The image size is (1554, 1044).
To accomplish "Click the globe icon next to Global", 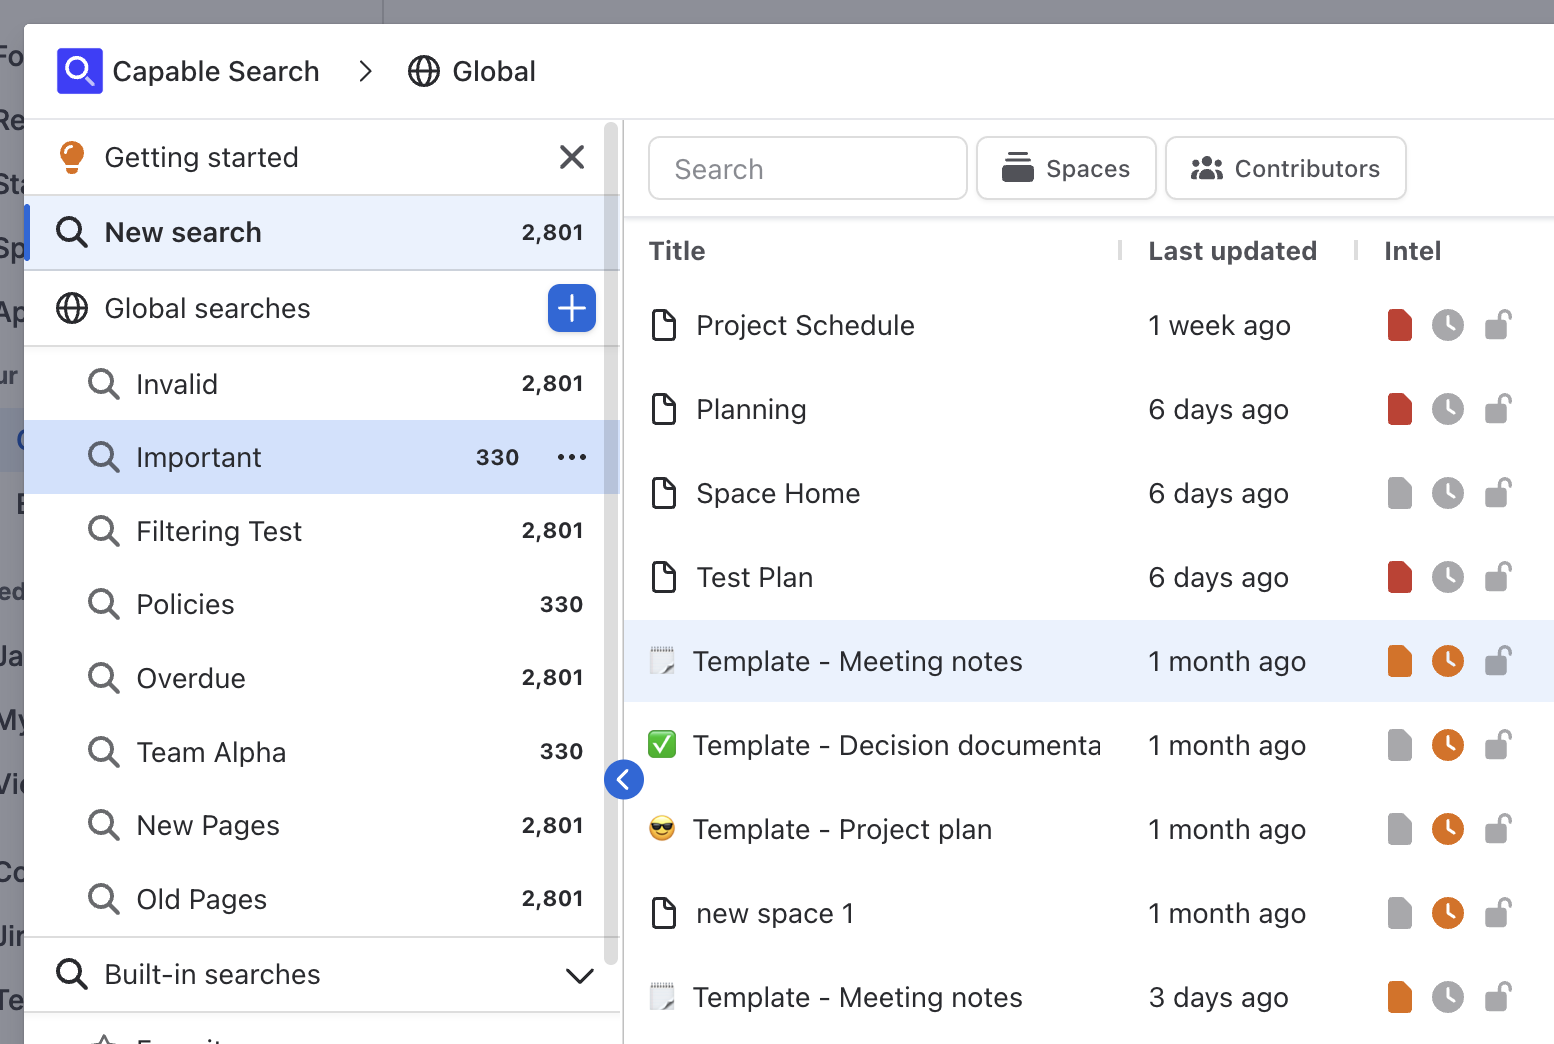I will tap(424, 71).
